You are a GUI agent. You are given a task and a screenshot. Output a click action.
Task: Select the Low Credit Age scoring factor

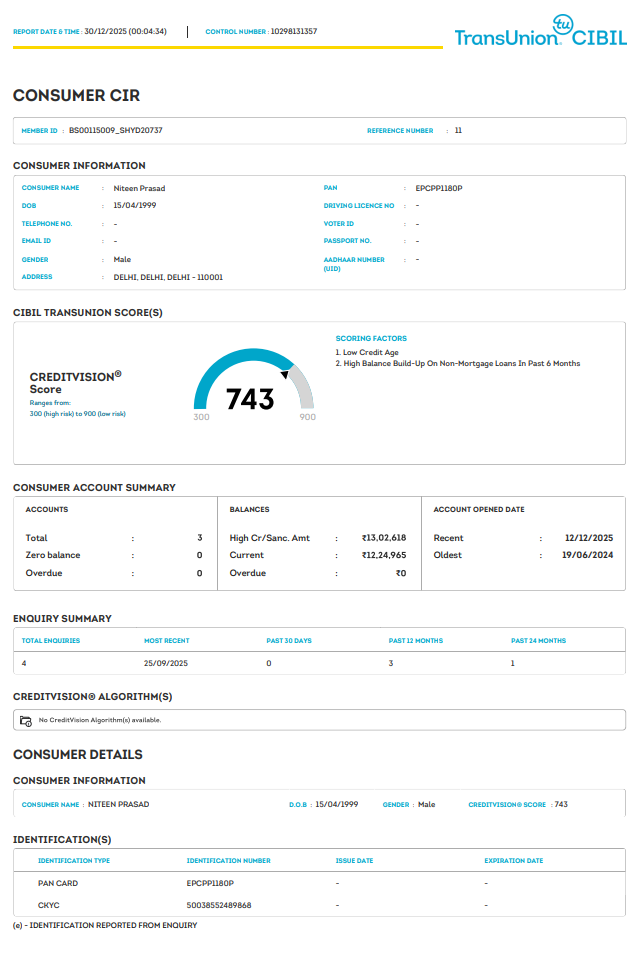tap(367, 352)
